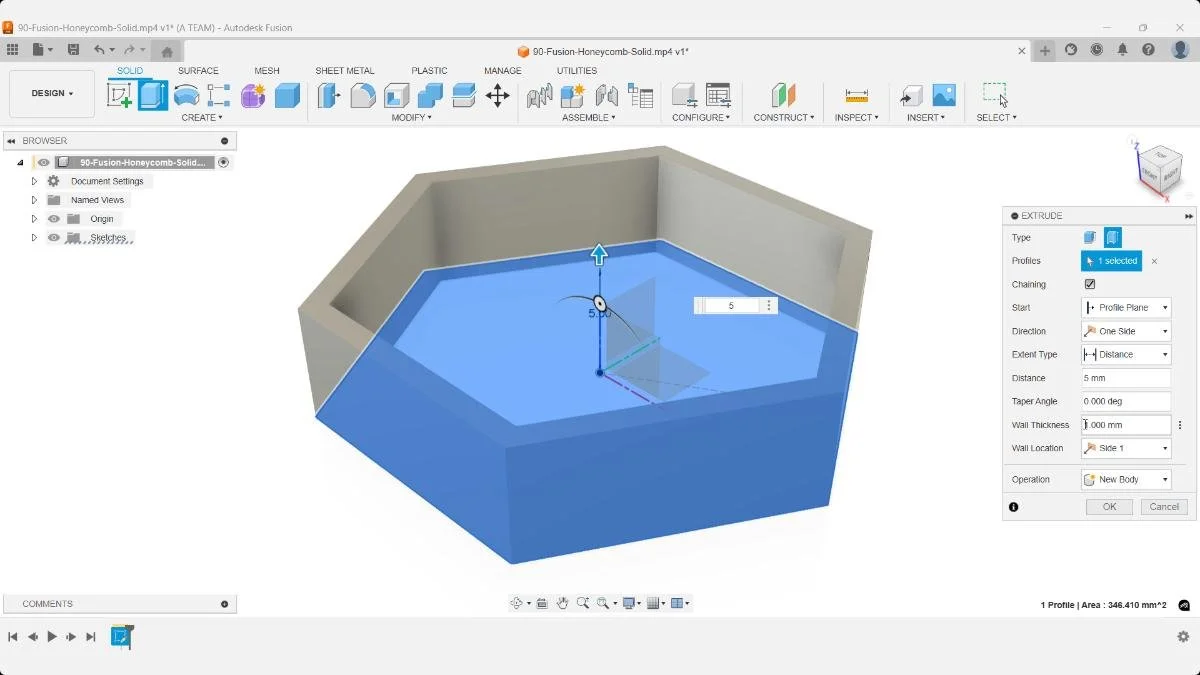Viewport: 1200px width, 675px height.
Task: Select the Combine tool
Action: [431, 95]
